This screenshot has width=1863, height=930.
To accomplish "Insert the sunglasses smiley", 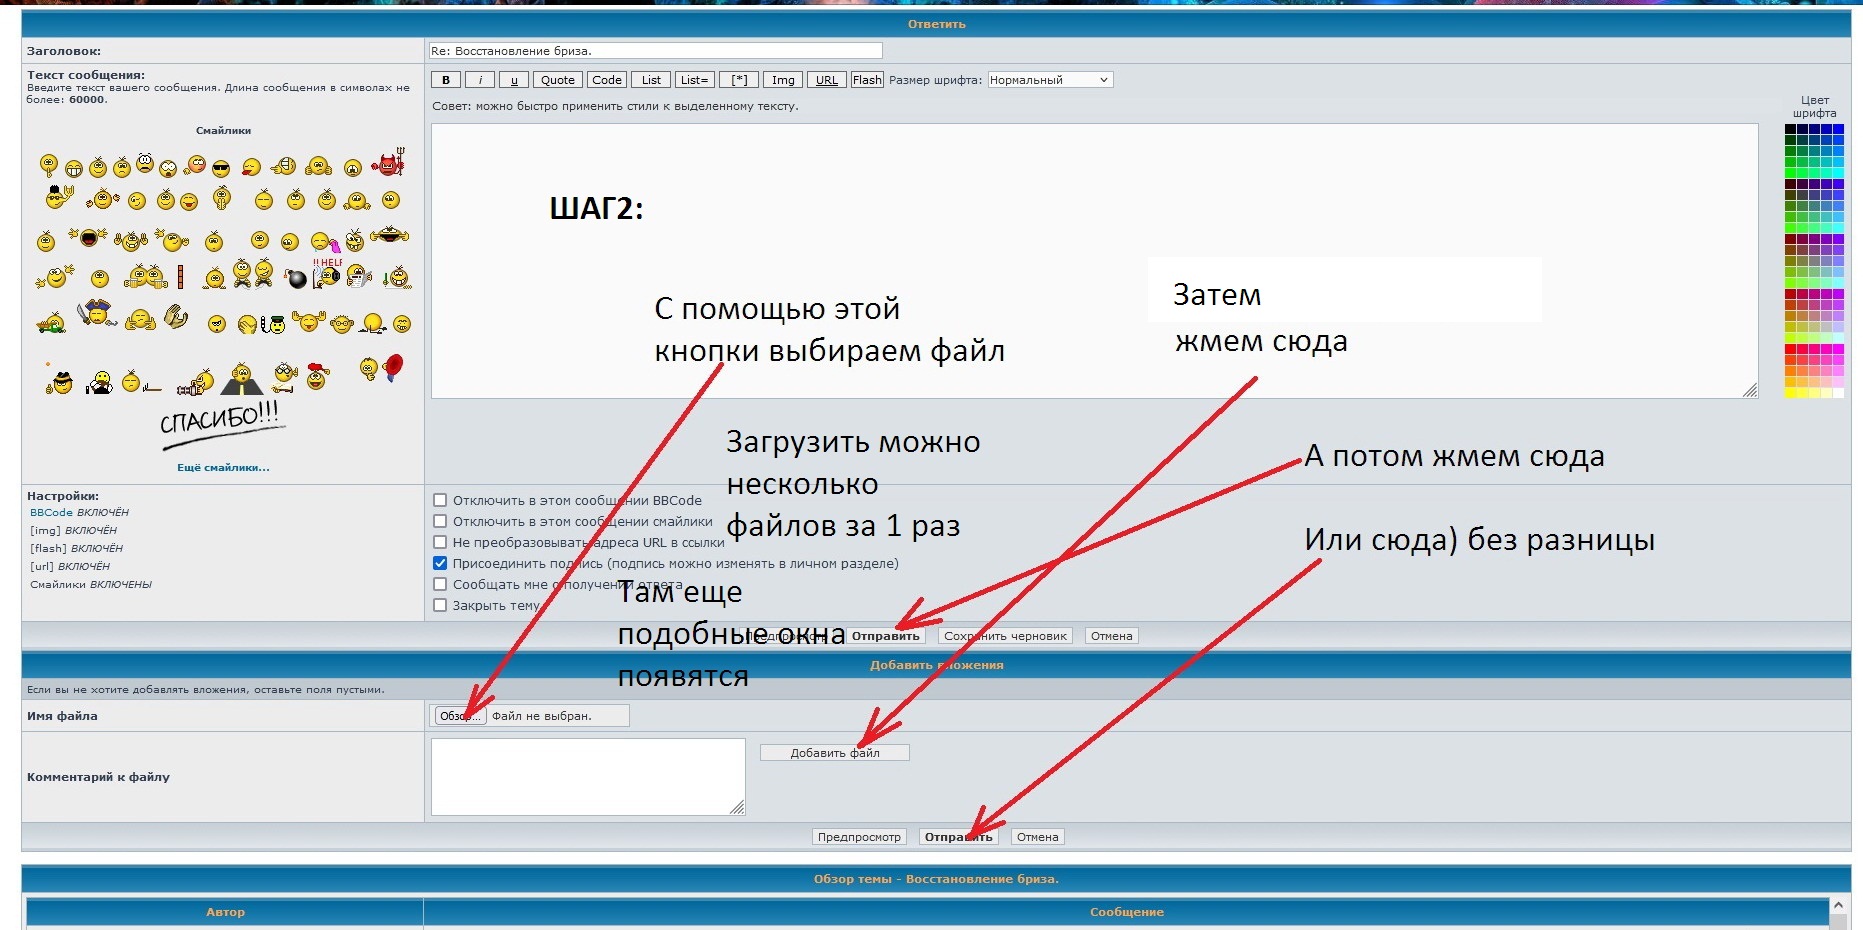I will point(221,168).
